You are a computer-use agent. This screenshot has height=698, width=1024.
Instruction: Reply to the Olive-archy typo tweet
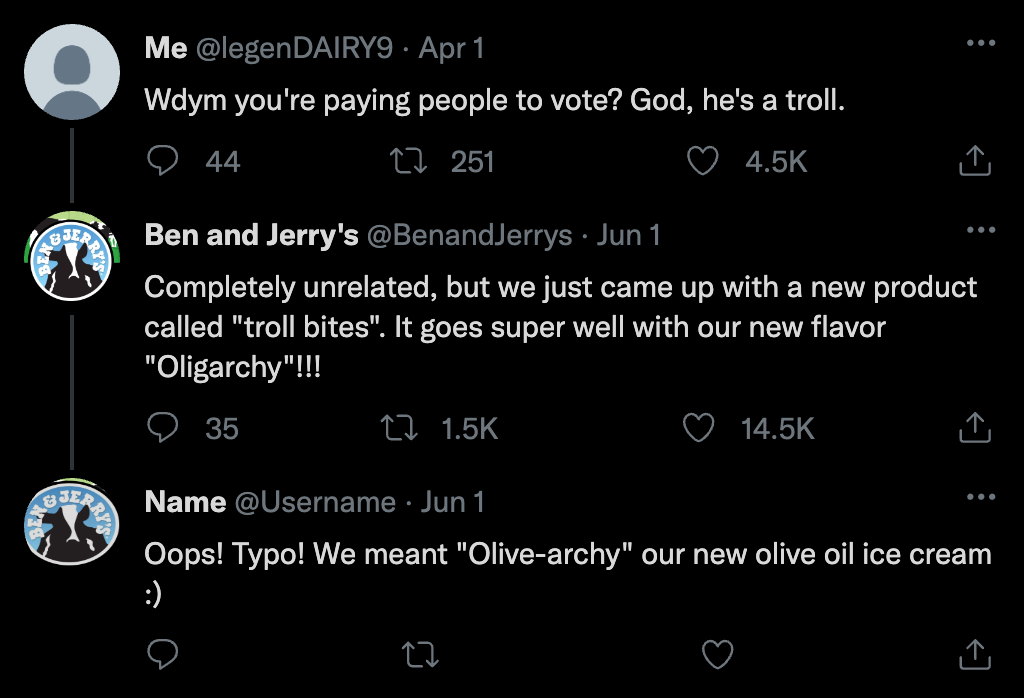coord(163,655)
